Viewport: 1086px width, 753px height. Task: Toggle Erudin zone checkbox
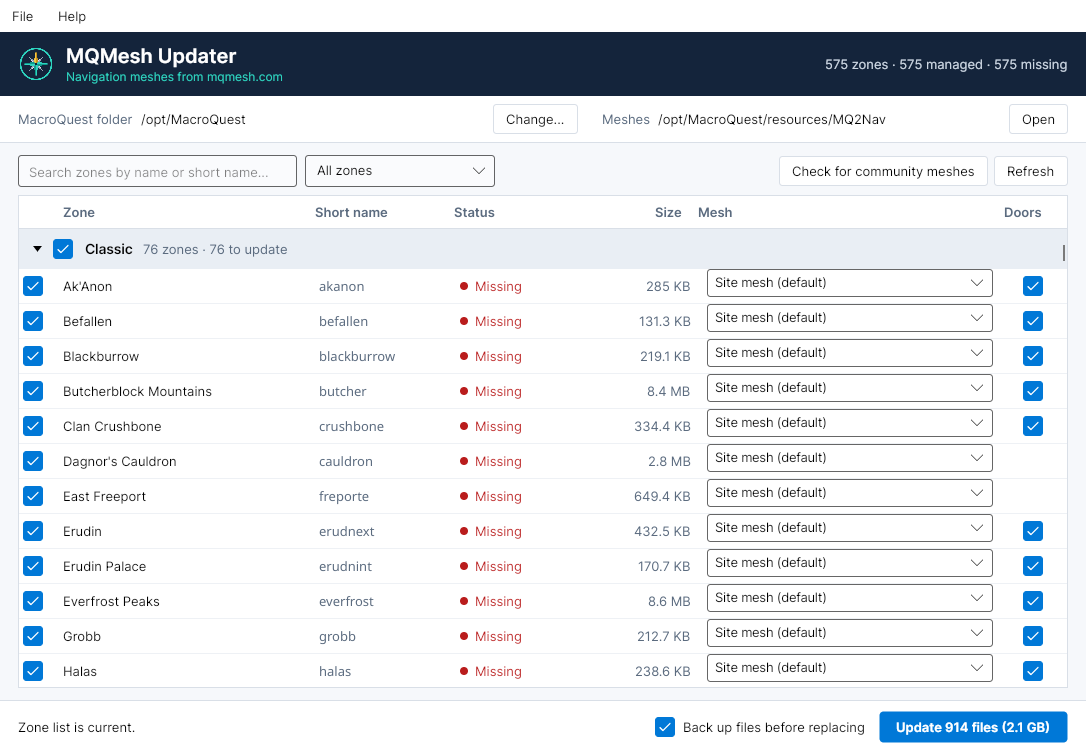tap(33, 531)
